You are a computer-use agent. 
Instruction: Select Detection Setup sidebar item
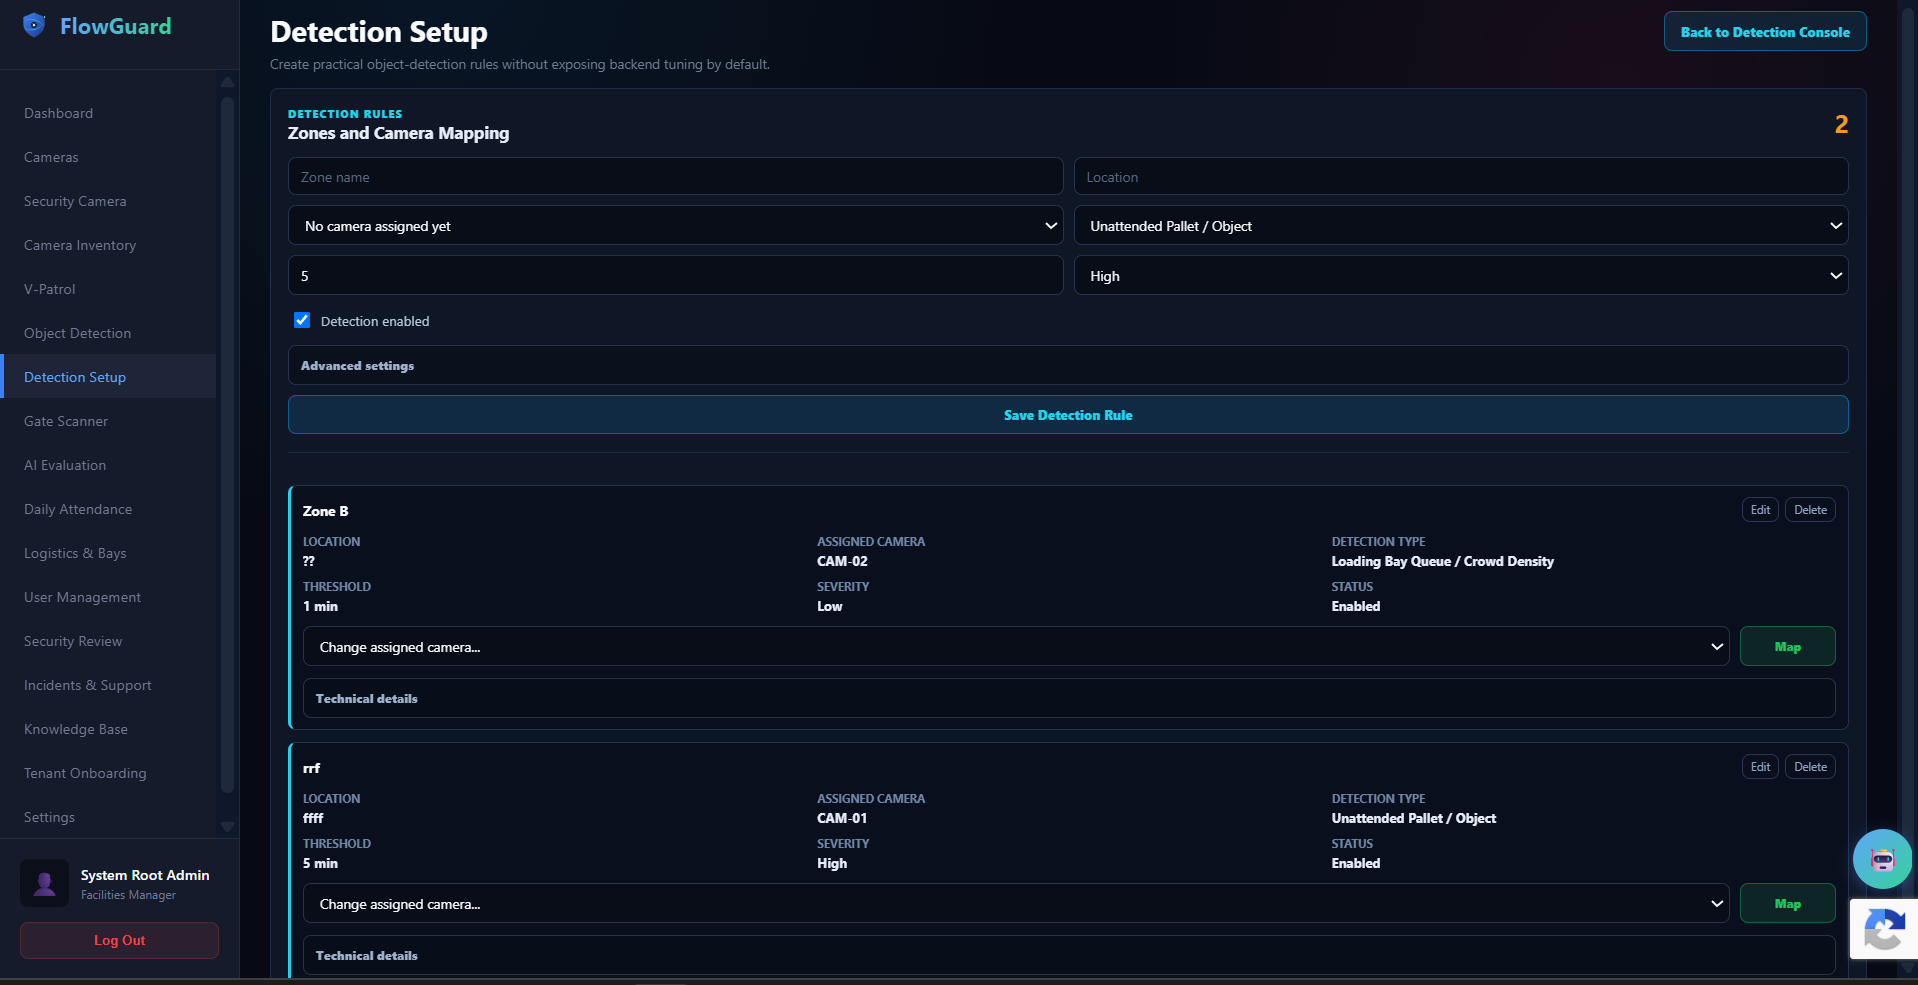108,377
